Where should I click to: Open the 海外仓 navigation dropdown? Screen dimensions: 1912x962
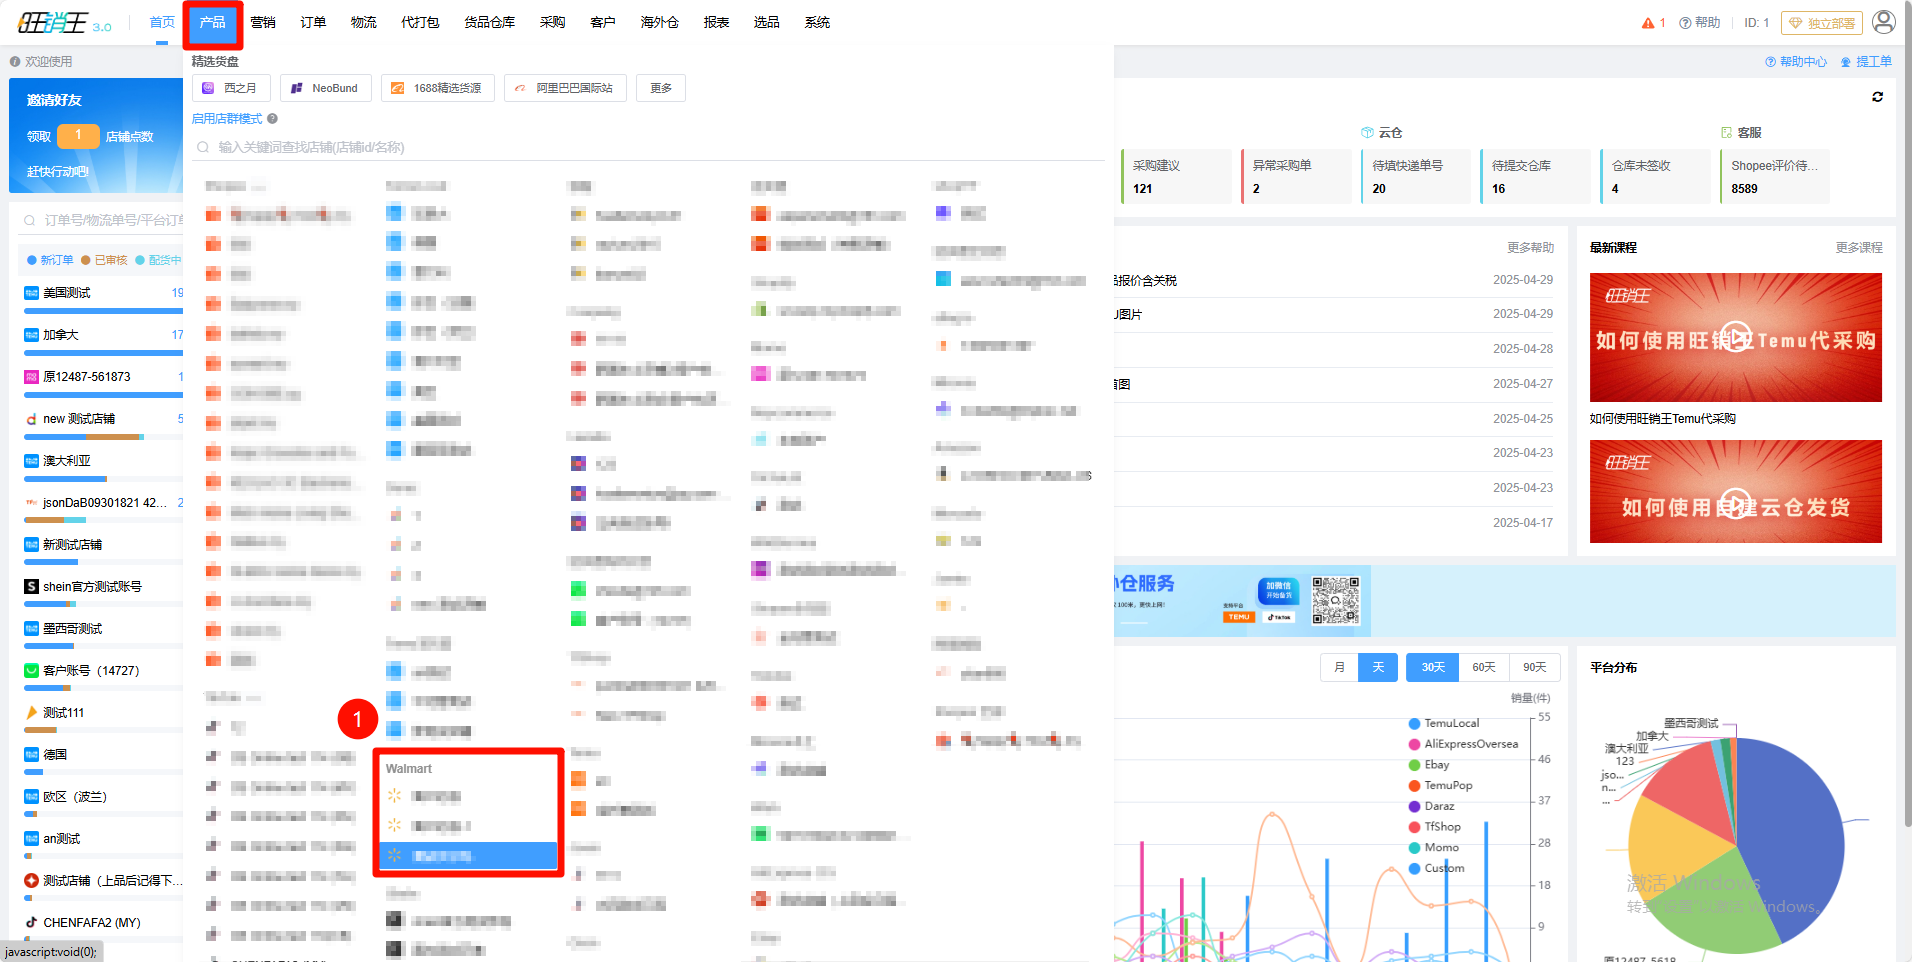[x=659, y=22]
